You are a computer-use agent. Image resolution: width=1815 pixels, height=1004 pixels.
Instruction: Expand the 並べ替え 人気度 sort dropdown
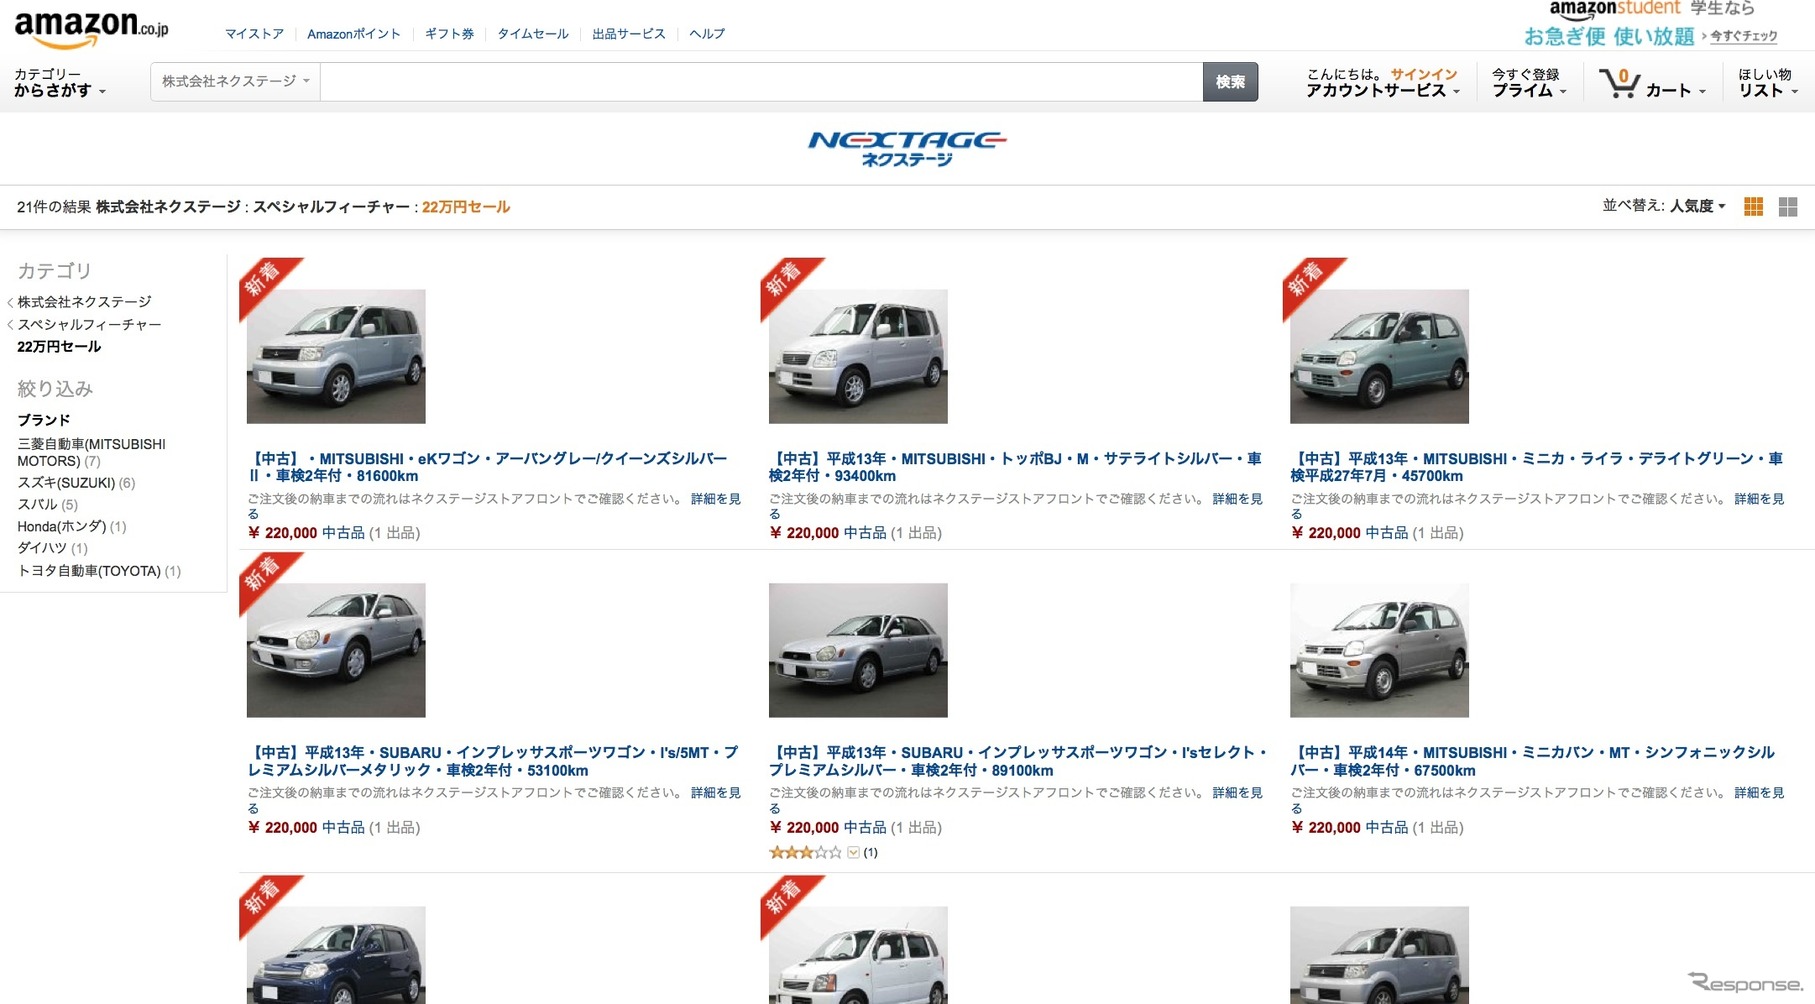(x=1696, y=206)
